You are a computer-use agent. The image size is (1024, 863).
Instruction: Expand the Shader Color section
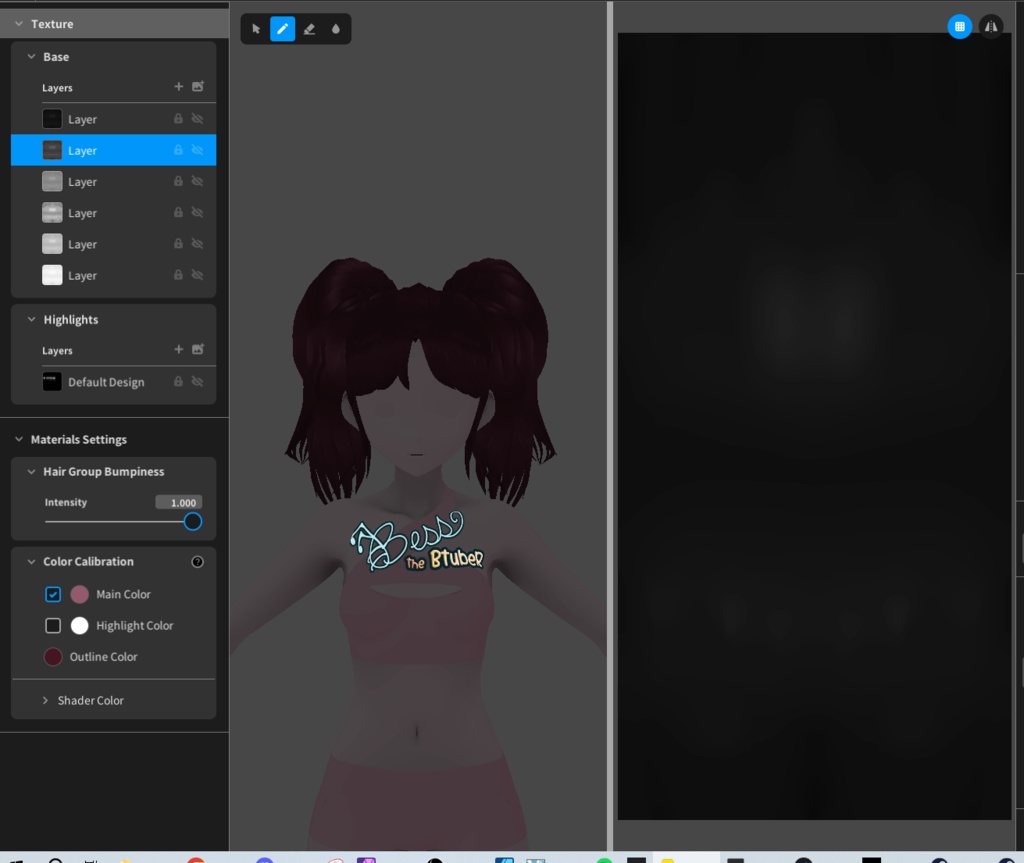click(44, 700)
